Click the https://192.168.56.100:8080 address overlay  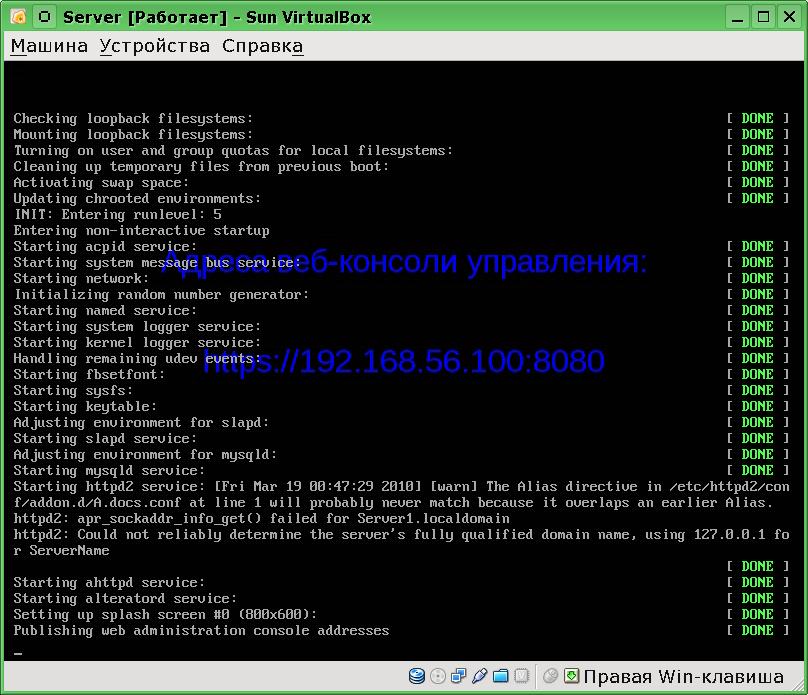tap(404, 361)
